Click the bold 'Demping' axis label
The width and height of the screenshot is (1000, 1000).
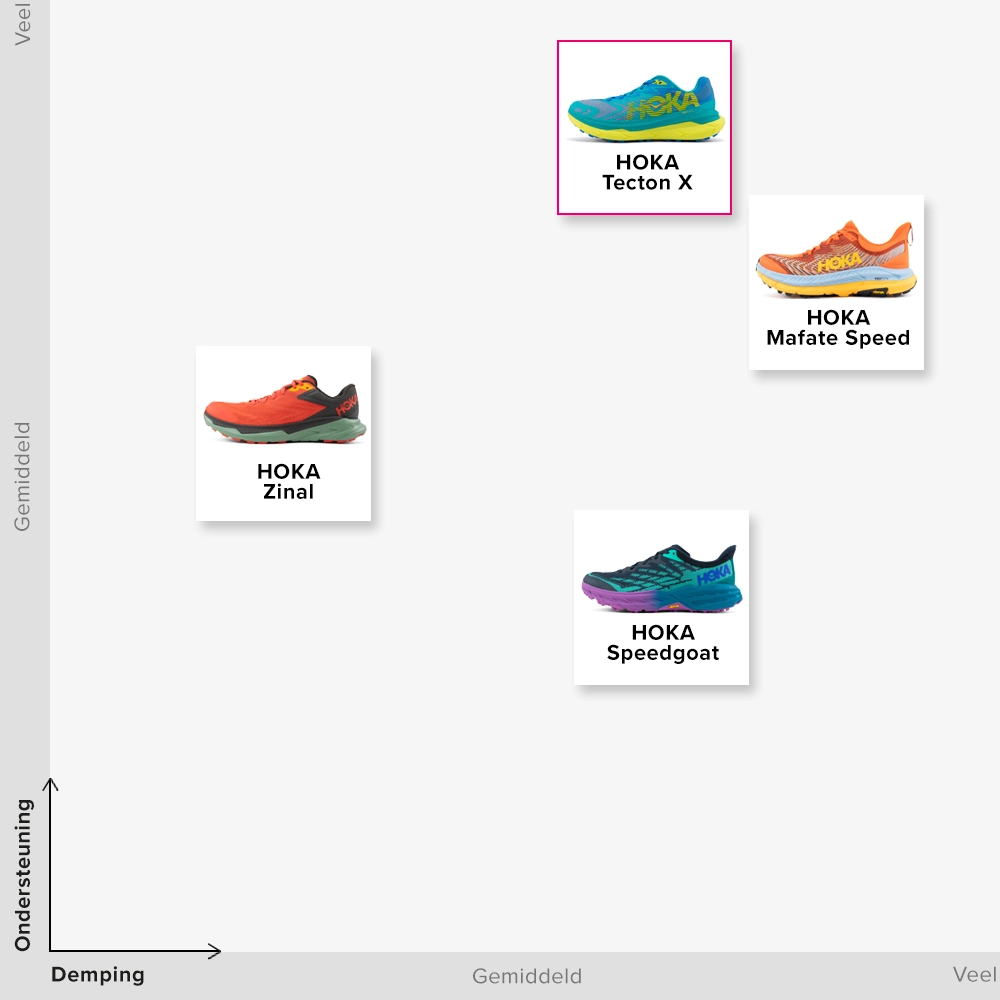(98, 975)
